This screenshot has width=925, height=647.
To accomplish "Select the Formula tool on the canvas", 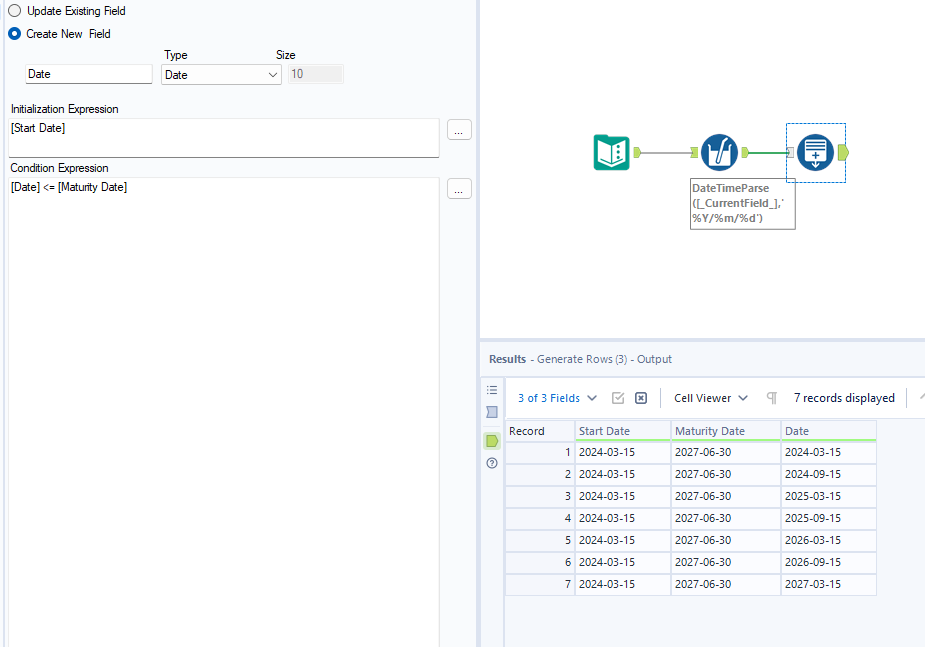I will click(x=719, y=153).
